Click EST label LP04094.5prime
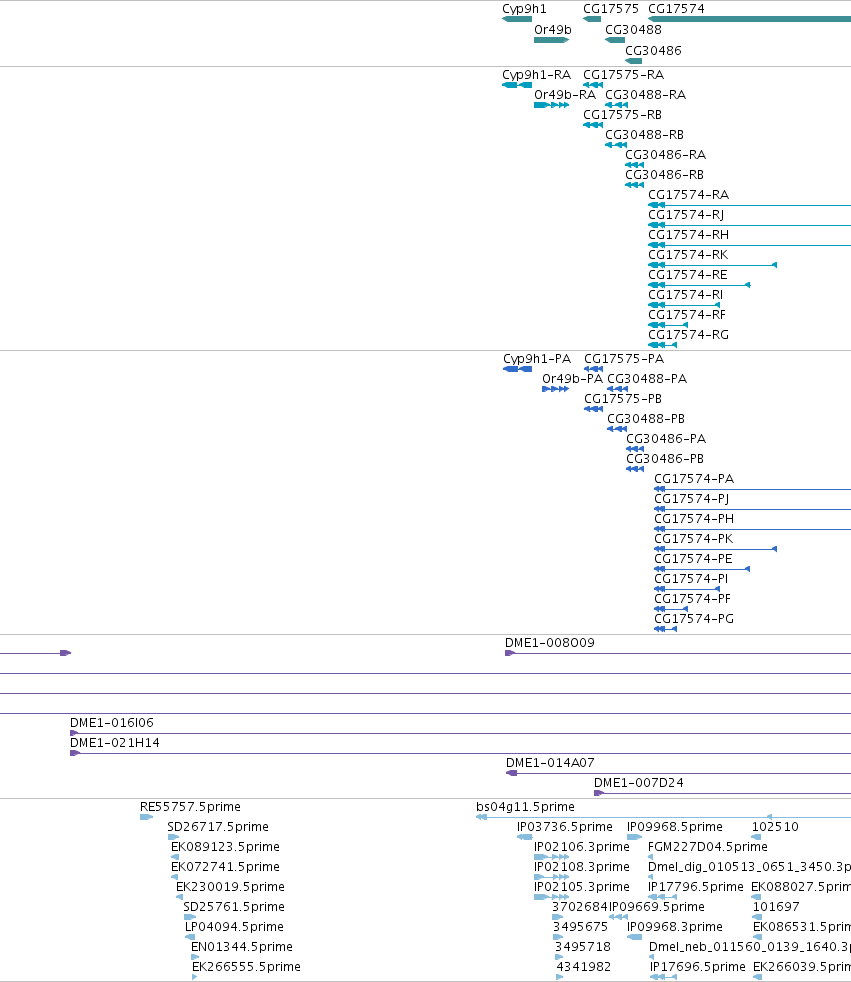Viewport: 851px width, 982px height. point(234,928)
